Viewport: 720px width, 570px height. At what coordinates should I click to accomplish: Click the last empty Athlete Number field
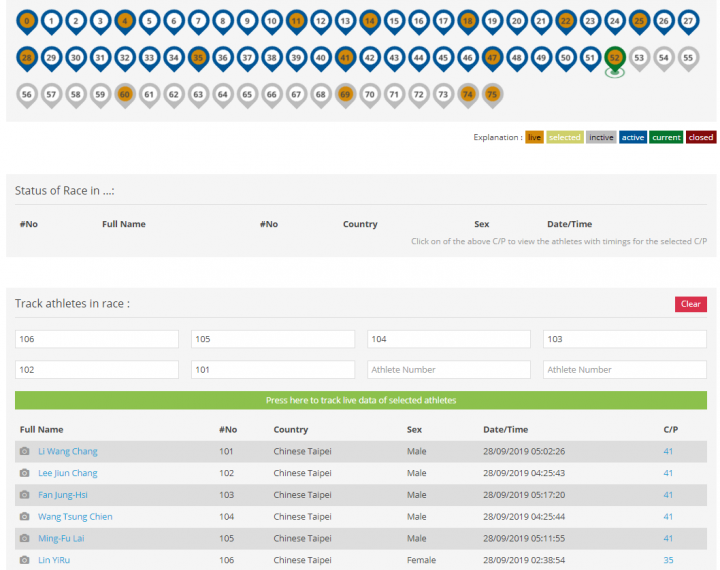point(624,370)
